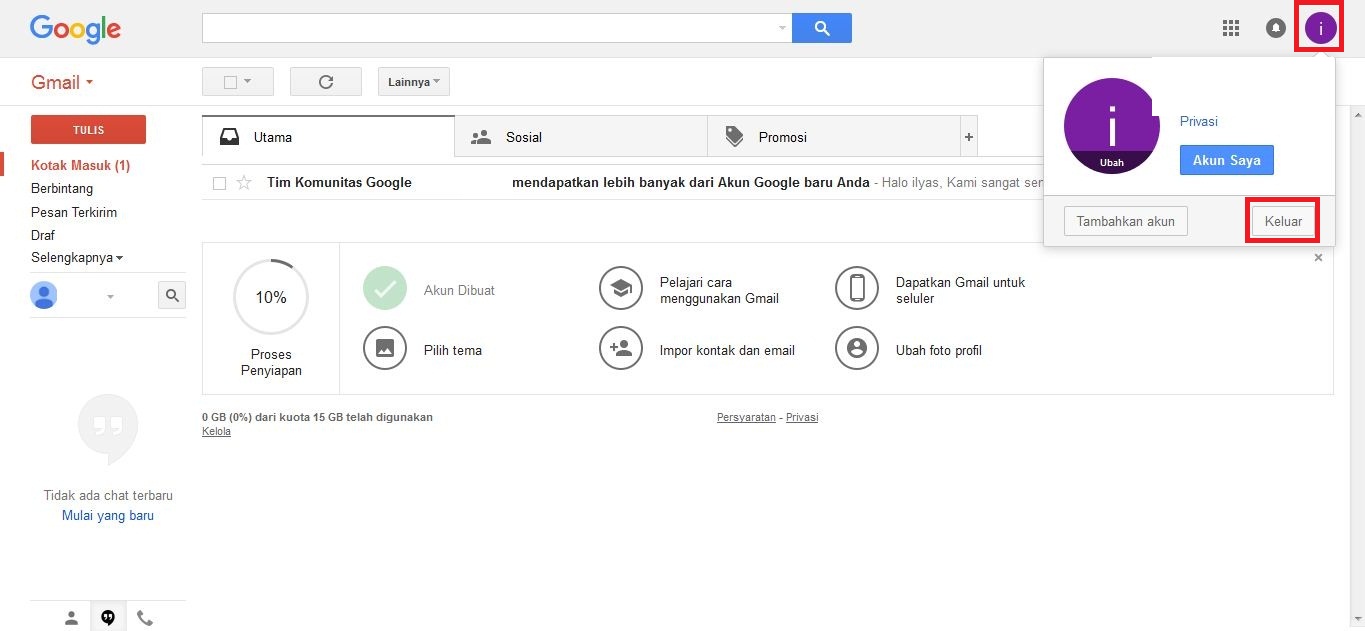Click Mulai yang baru chat link
The height and width of the screenshot is (631, 1365).
(108, 516)
